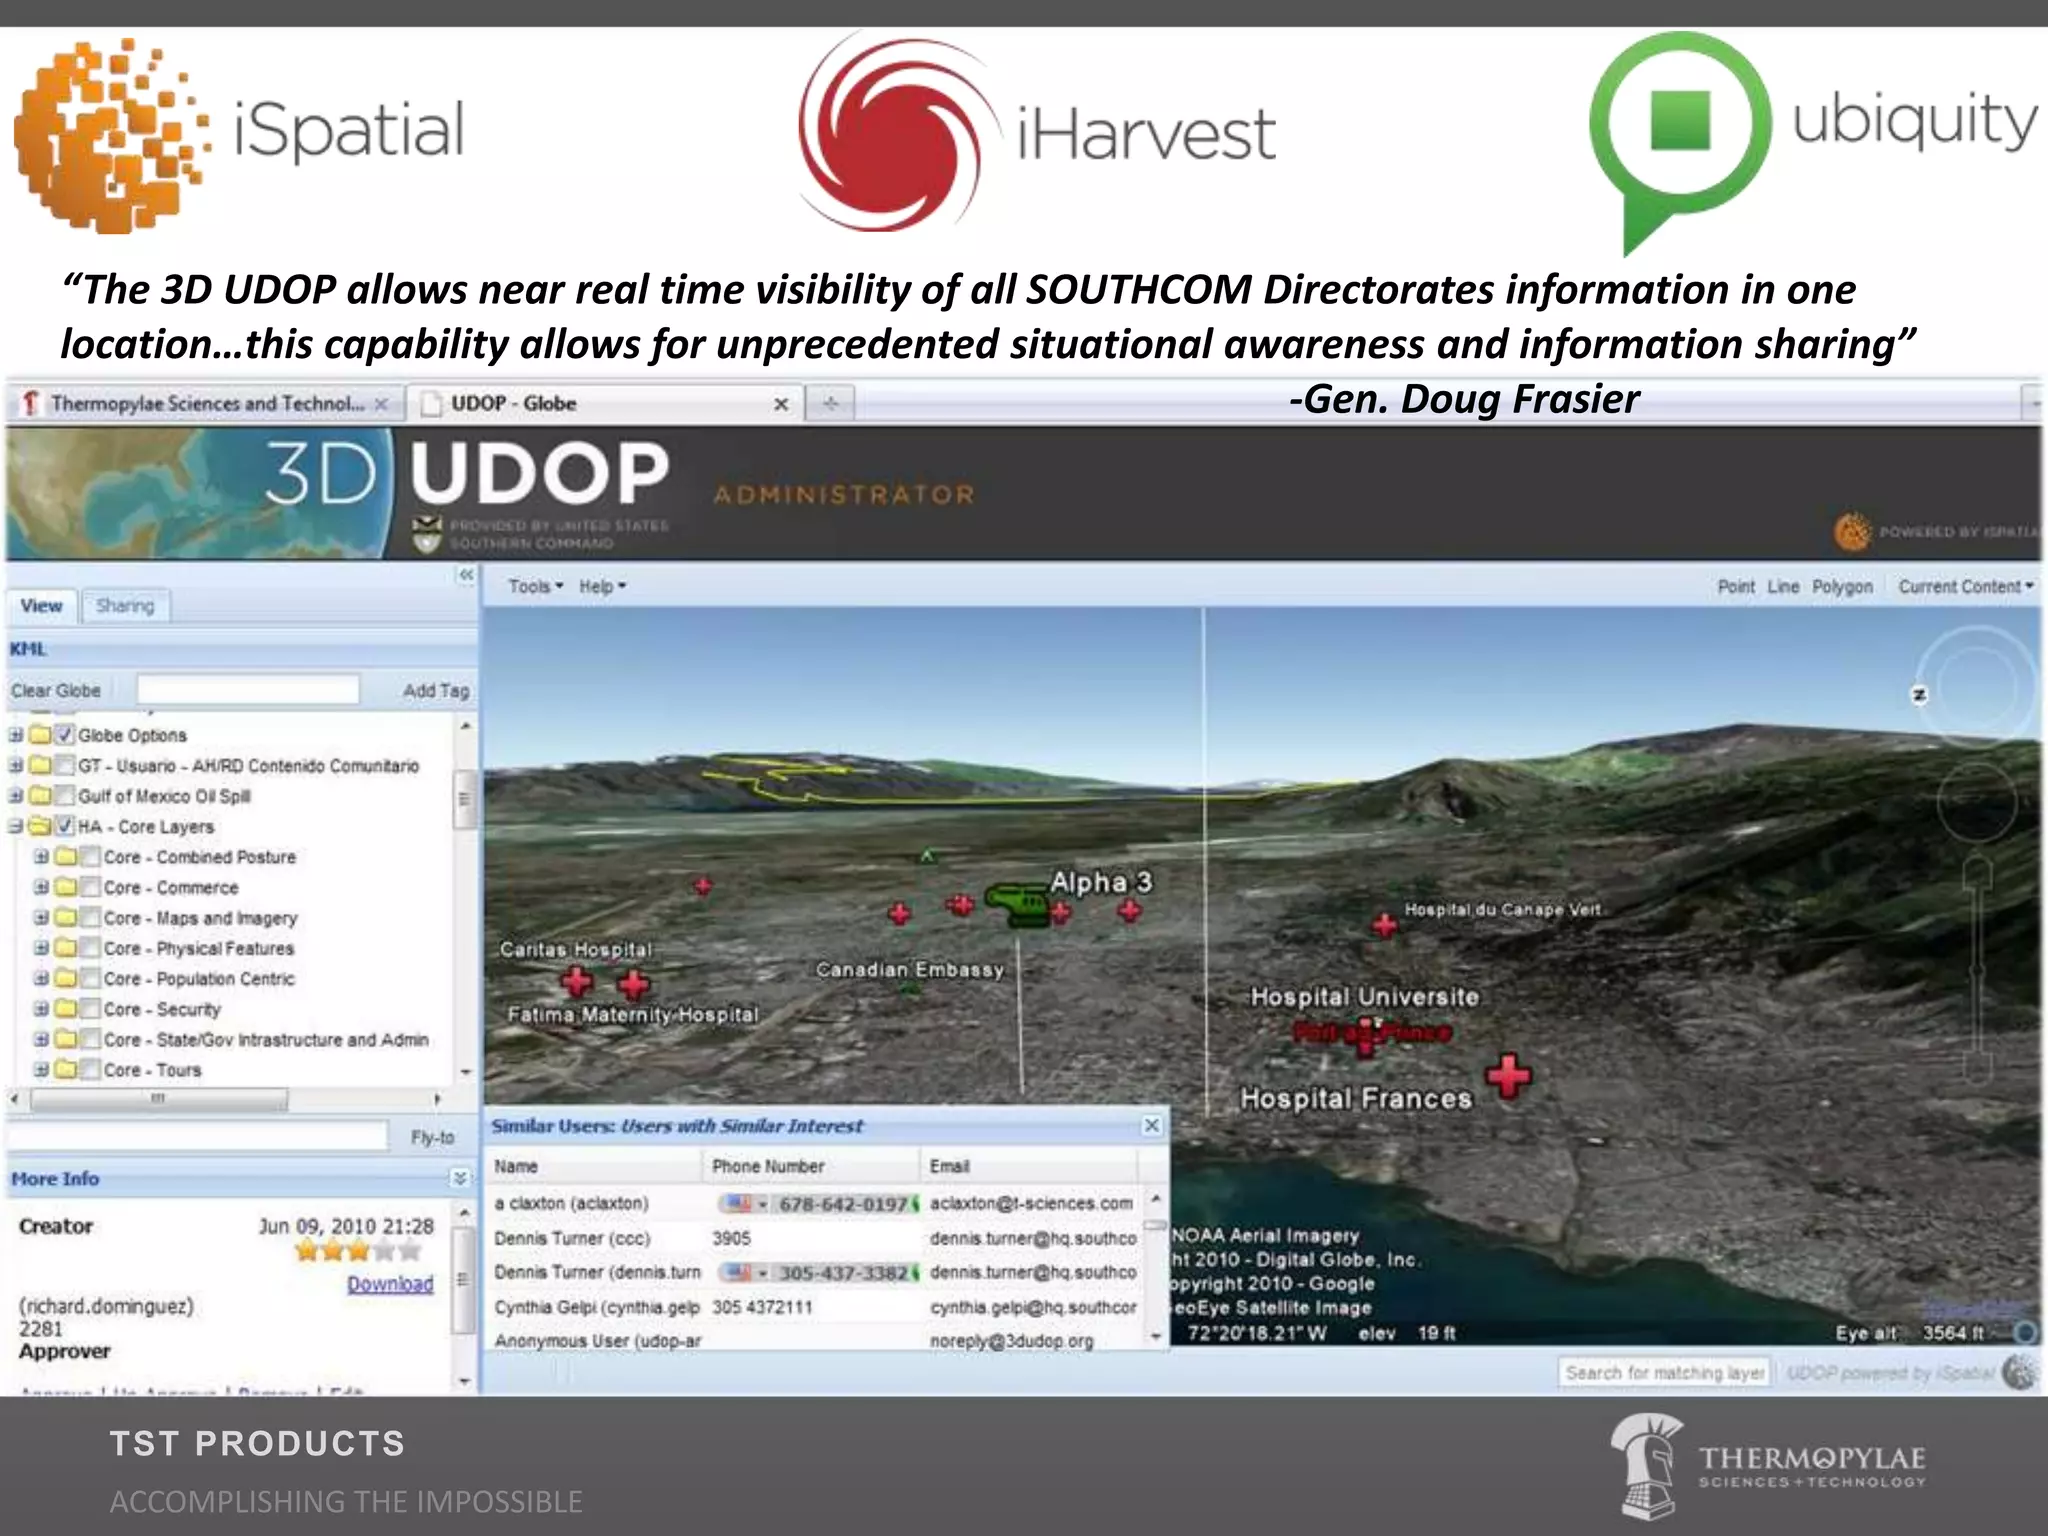The width and height of the screenshot is (2048, 1536).
Task: Select the Cynthia Gelpi user row
Action: pyautogui.click(x=814, y=1307)
